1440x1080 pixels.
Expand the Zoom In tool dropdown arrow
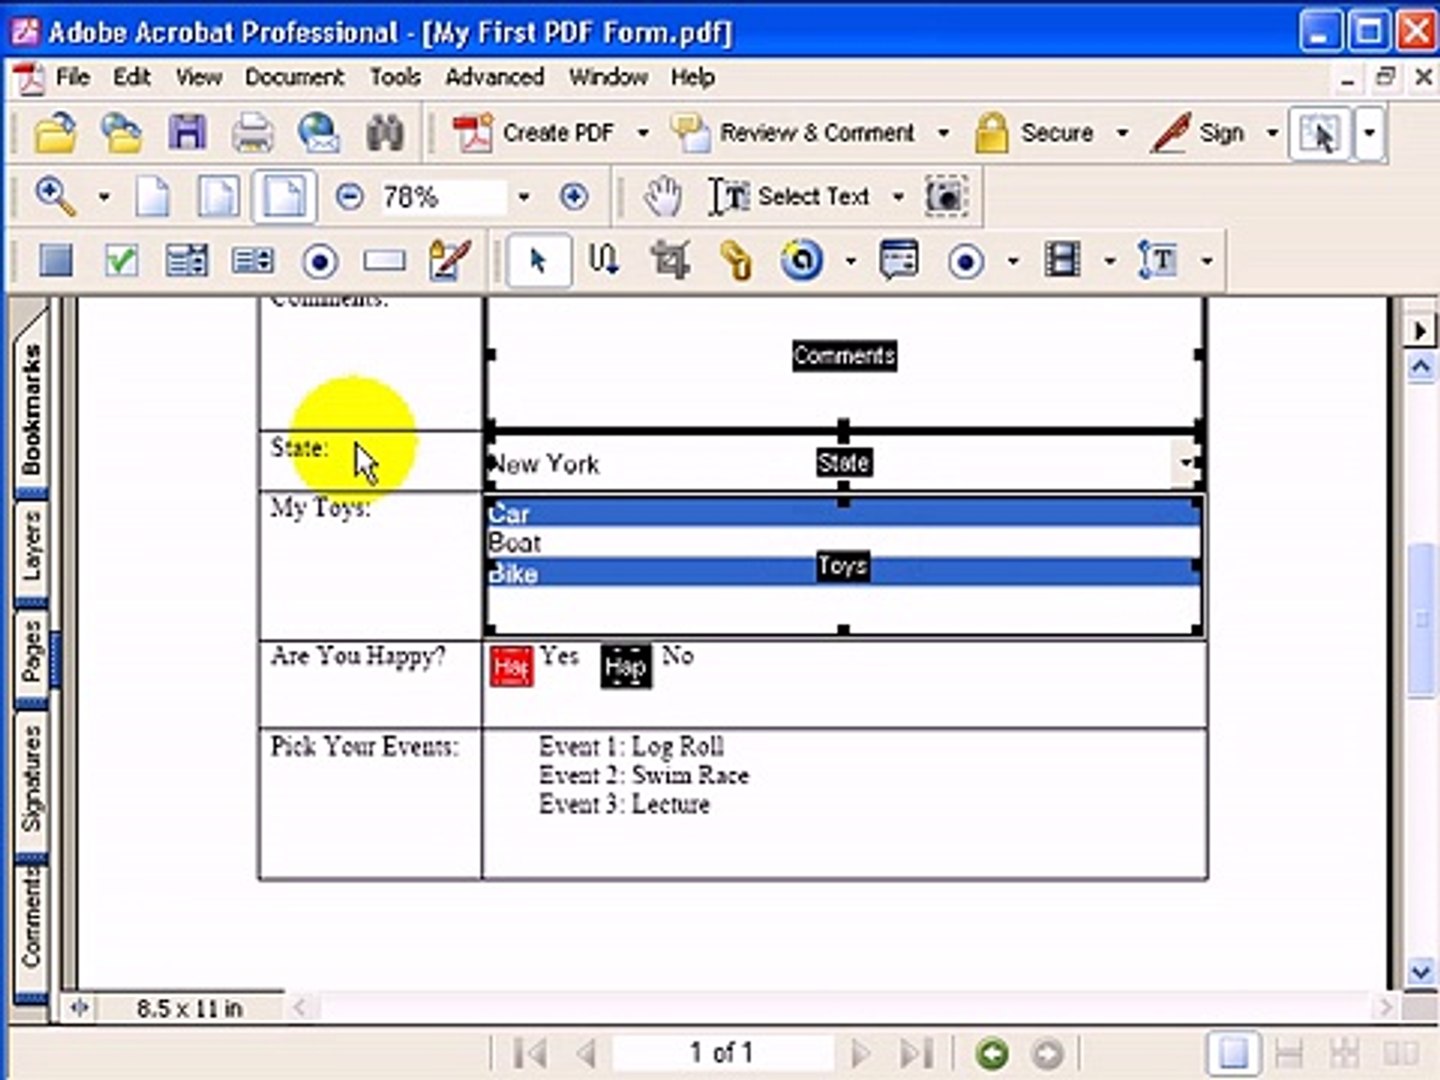click(x=103, y=197)
